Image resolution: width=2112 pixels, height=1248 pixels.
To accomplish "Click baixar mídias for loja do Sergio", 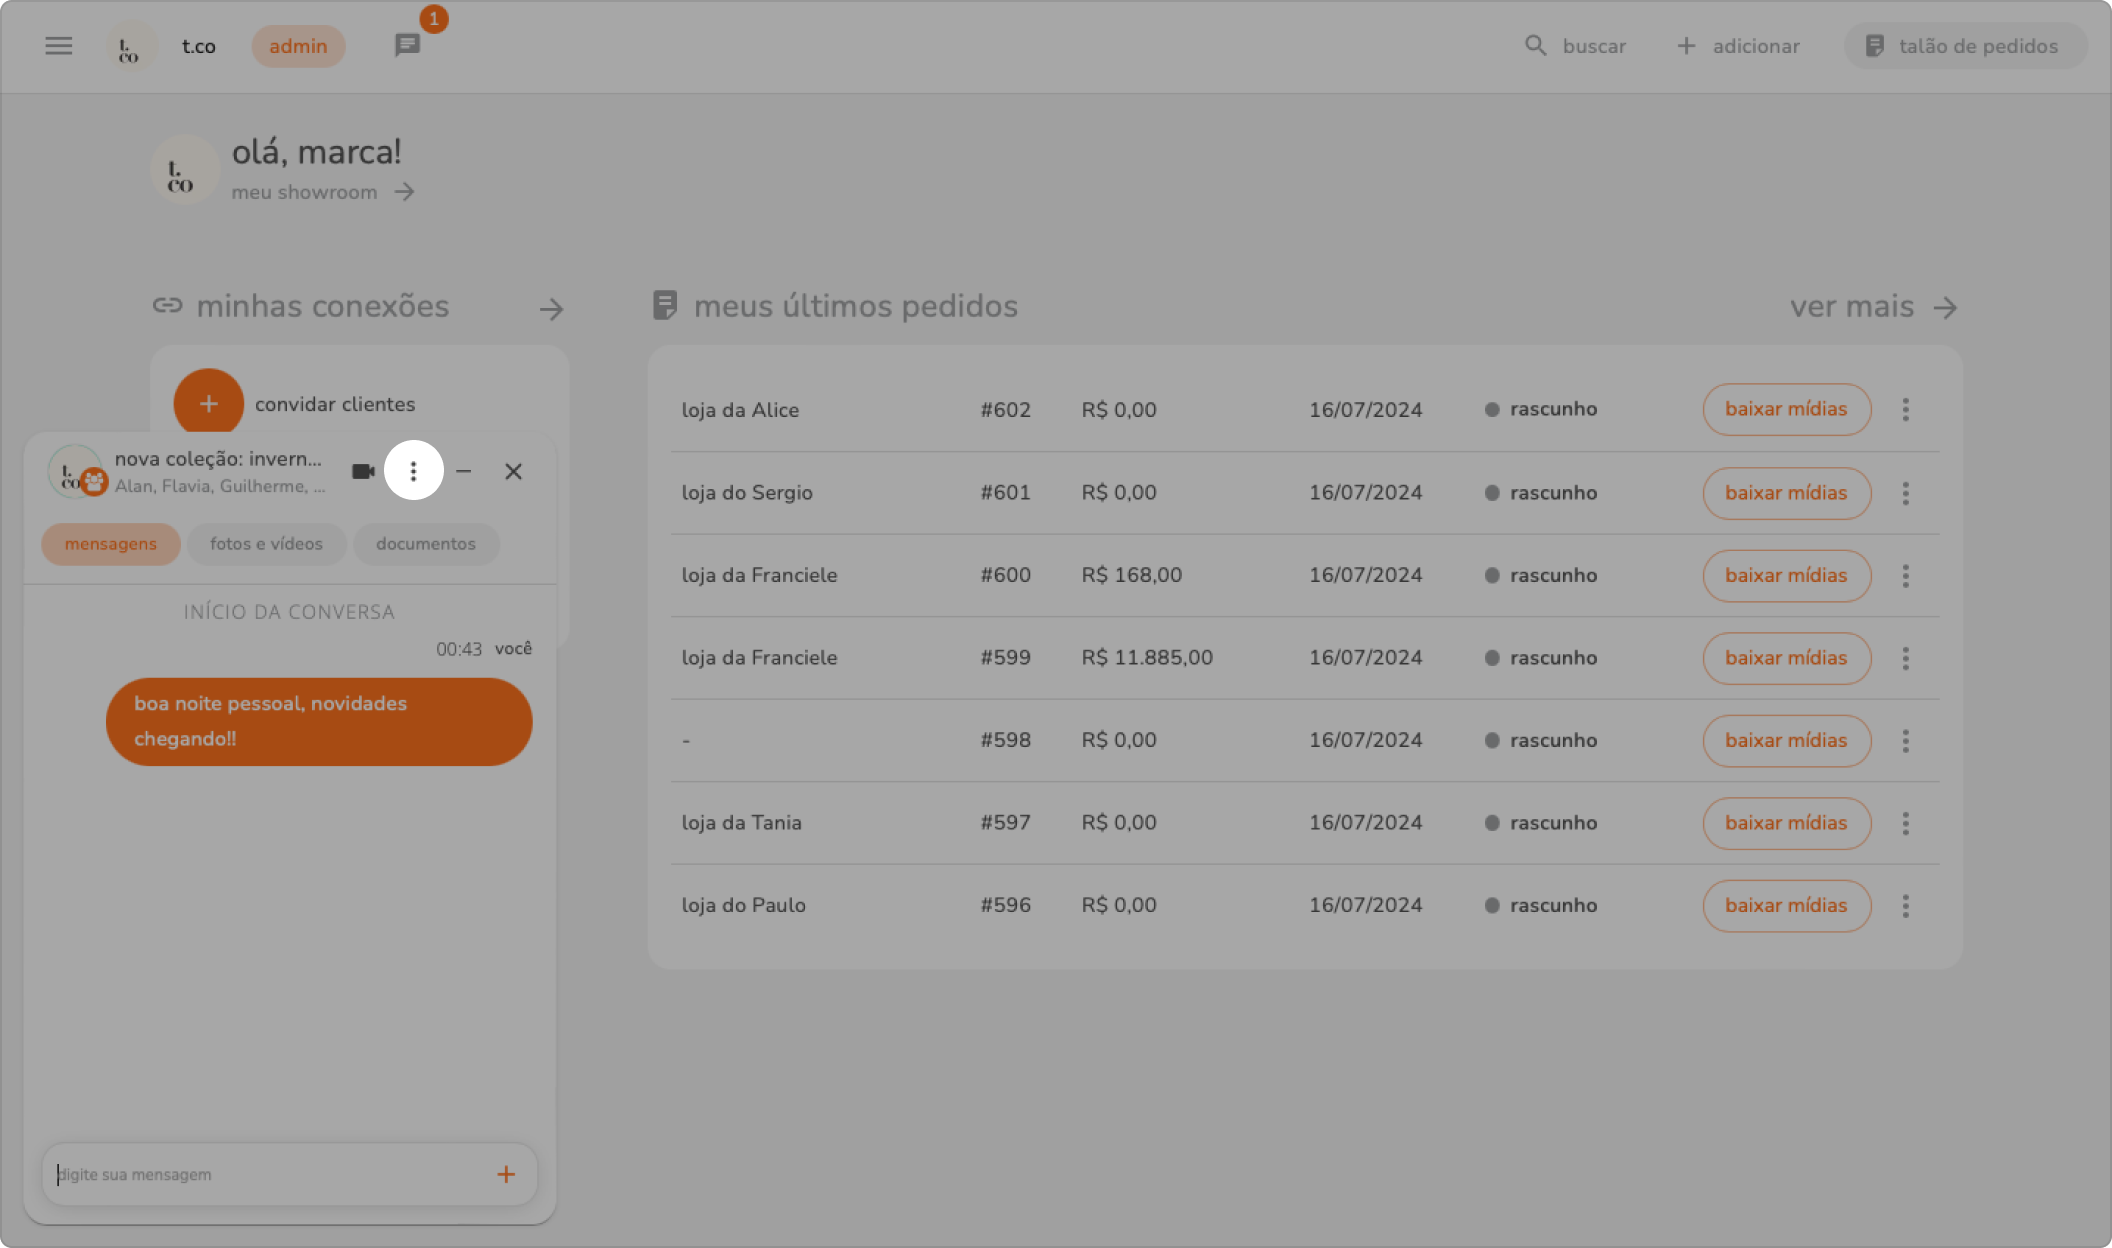I will point(1786,493).
